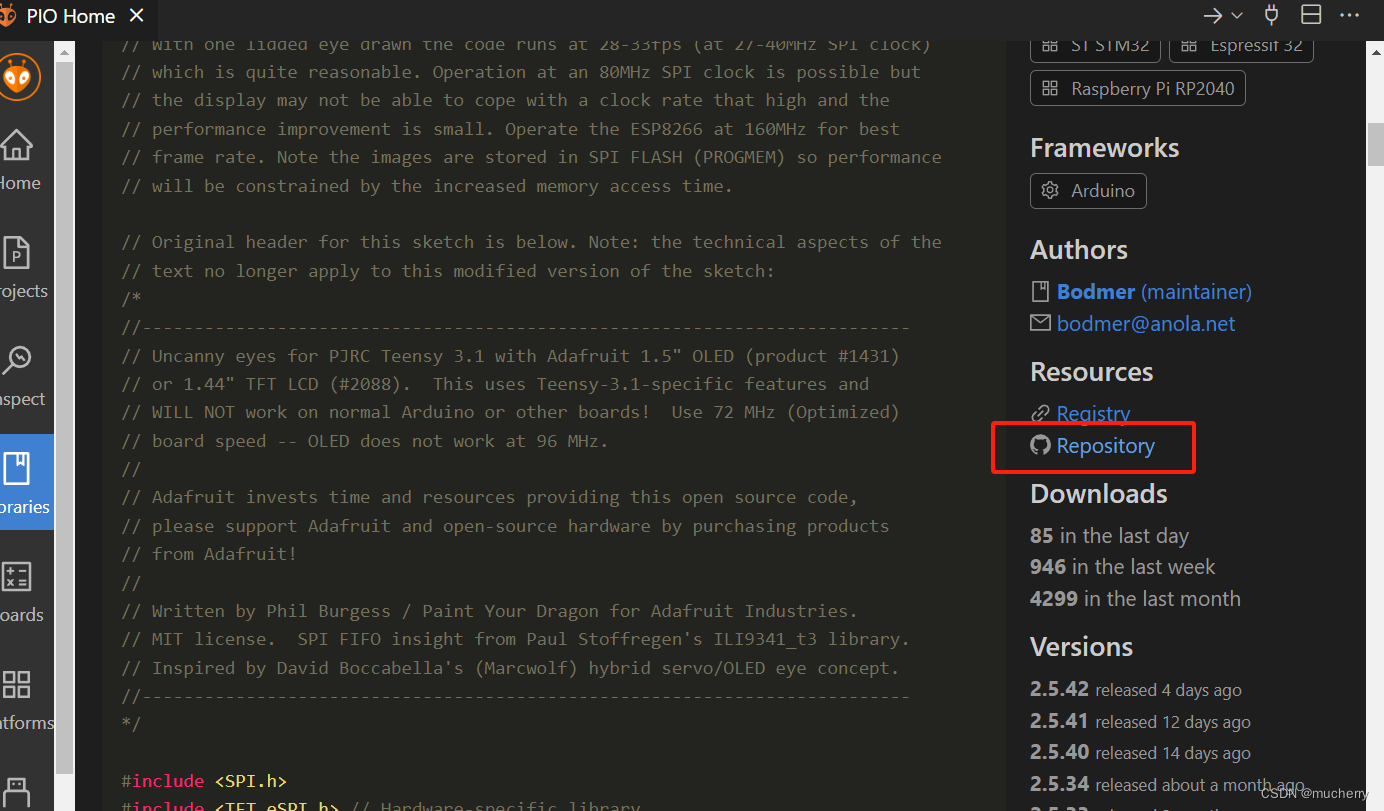
Task: Click comment line starting 'MIT license'
Action: click(x=516, y=639)
